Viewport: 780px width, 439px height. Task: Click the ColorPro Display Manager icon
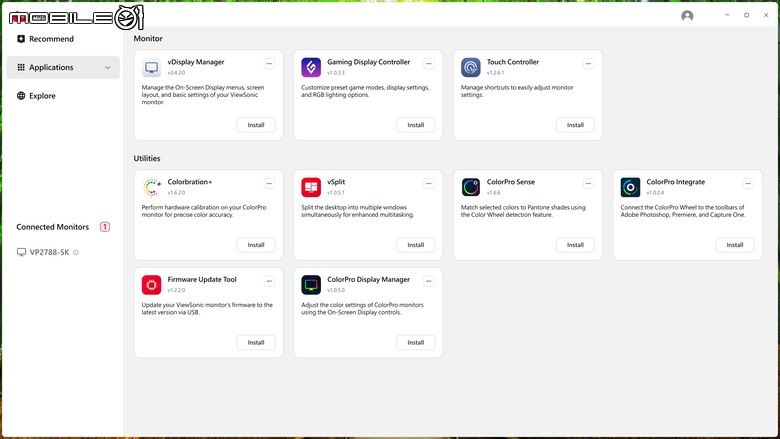pos(311,284)
